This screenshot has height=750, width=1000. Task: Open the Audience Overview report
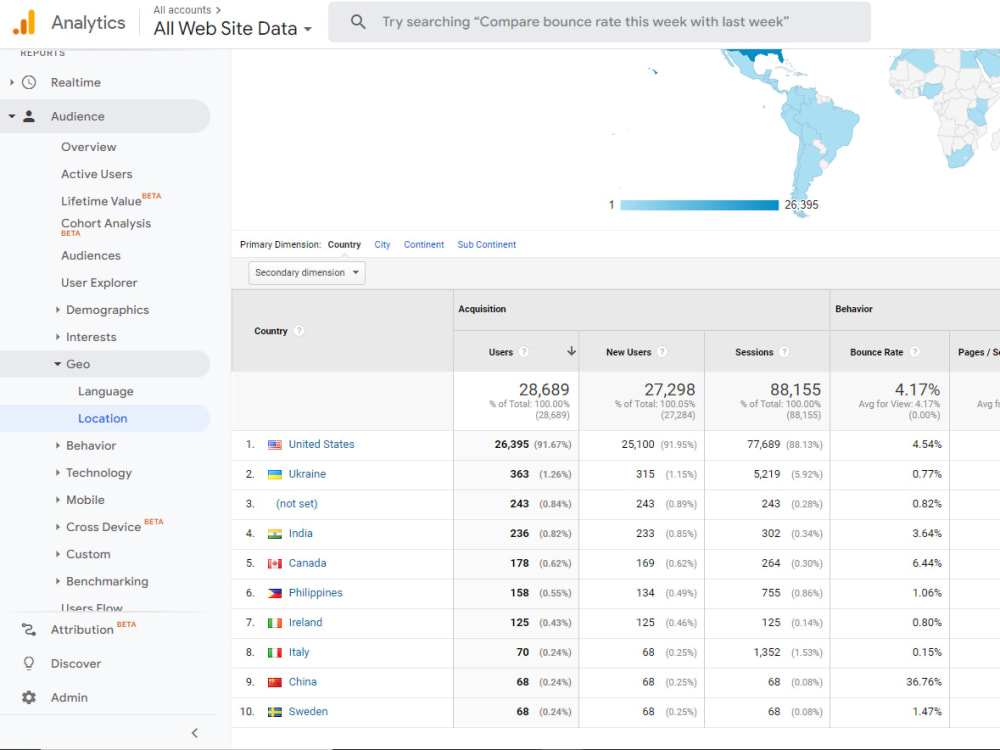tap(89, 147)
